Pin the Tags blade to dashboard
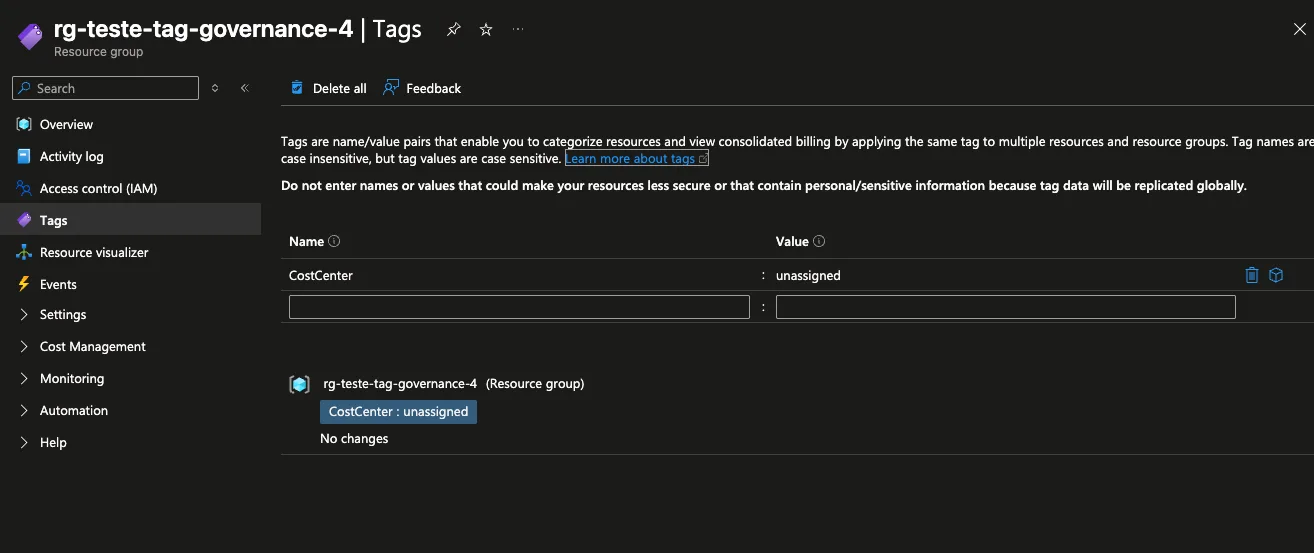The height and width of the screenshot is (553, 1314). point(454,30)
